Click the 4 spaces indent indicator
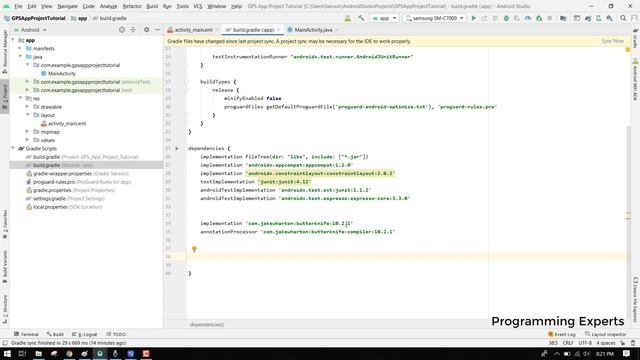The height and width of the screenshot is (360, 640). point(605,343)
